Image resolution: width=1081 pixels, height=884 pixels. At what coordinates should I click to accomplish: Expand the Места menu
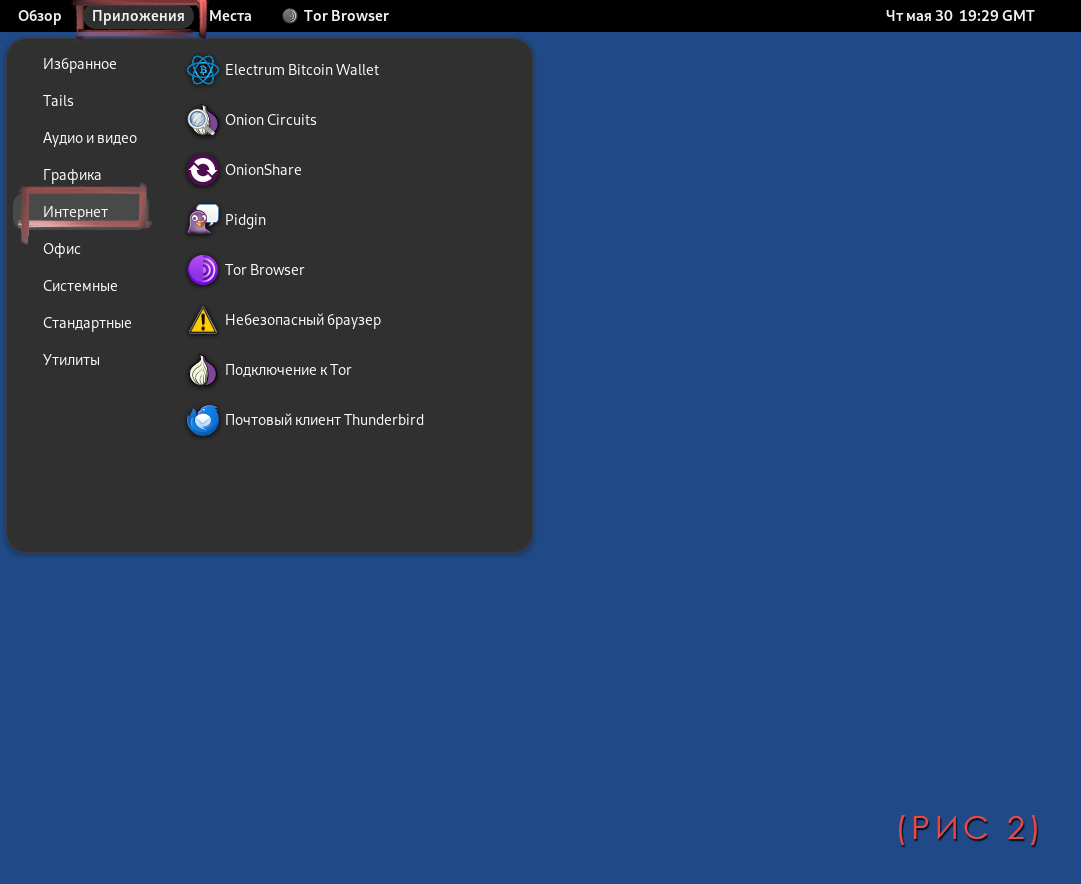[230, 16]
